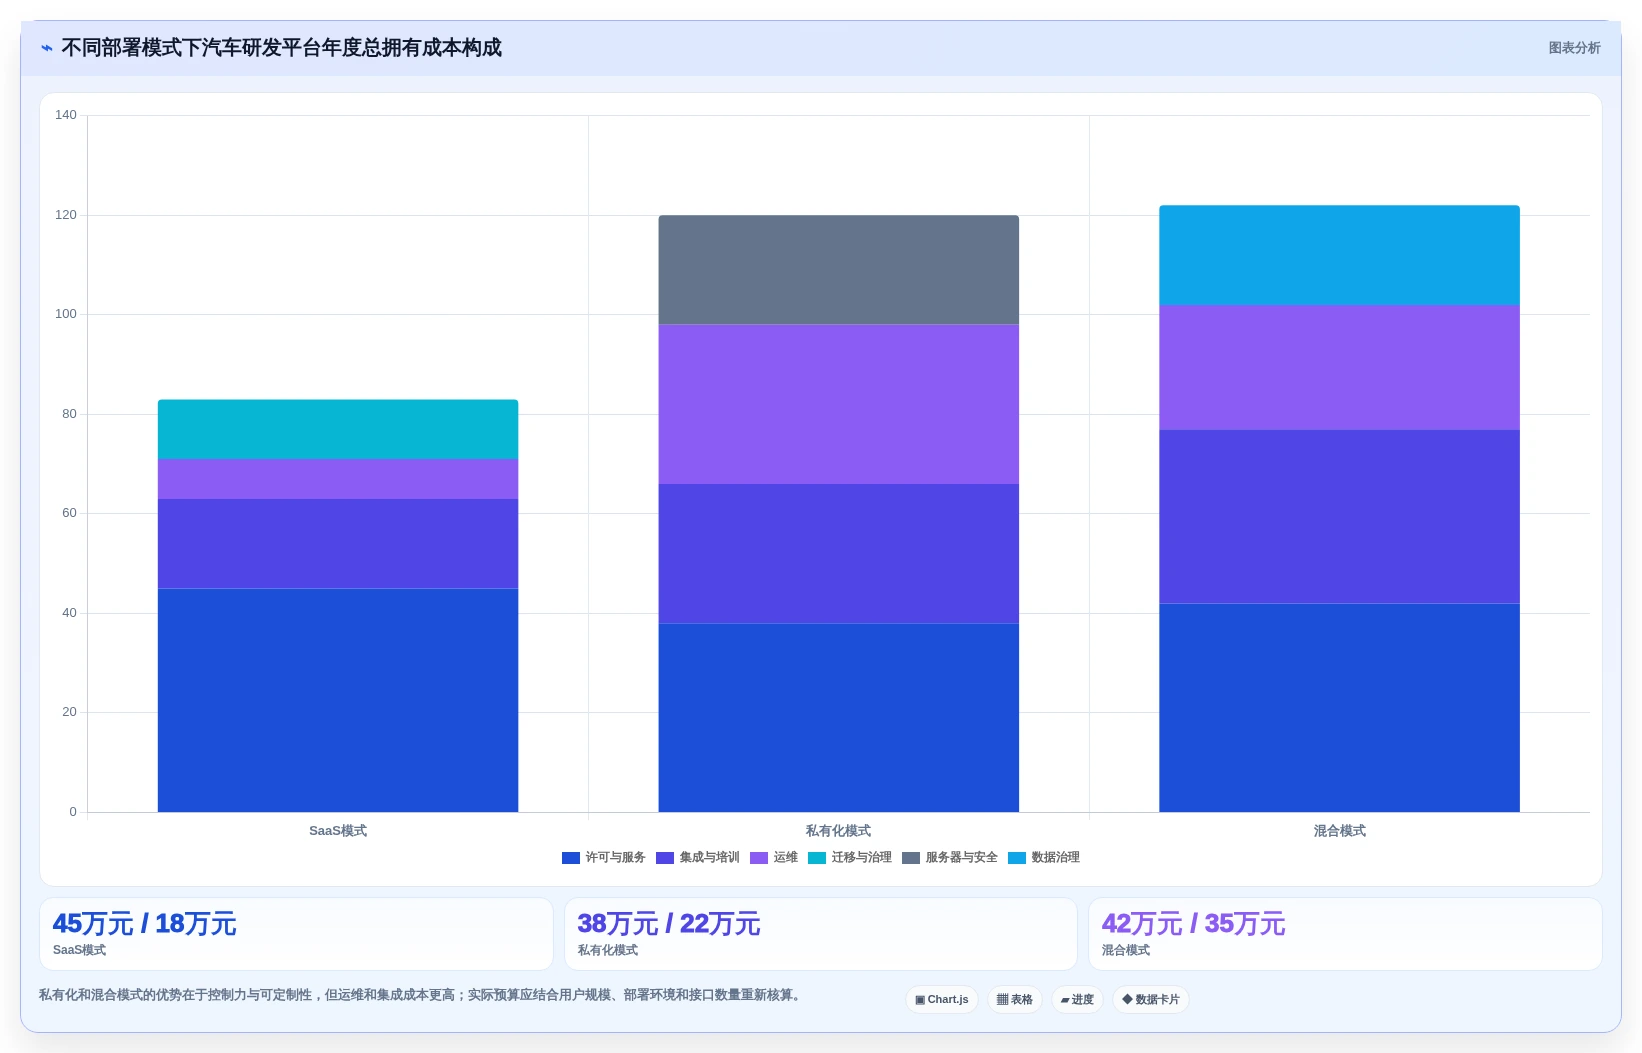This screenshot has width=1642, height=1053.
Task: Click 混合模式 bar's 集成与培训 segment
Action: tap(1340, 516)
